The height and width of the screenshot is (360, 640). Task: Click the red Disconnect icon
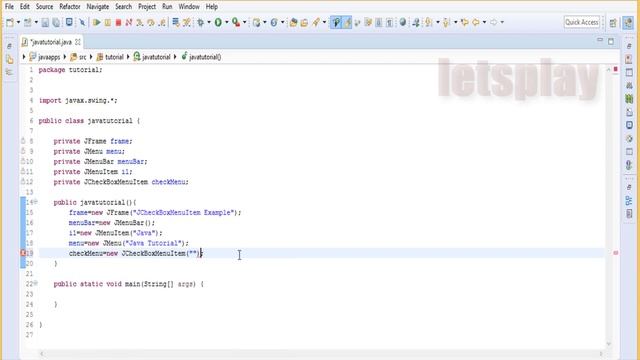129,22
